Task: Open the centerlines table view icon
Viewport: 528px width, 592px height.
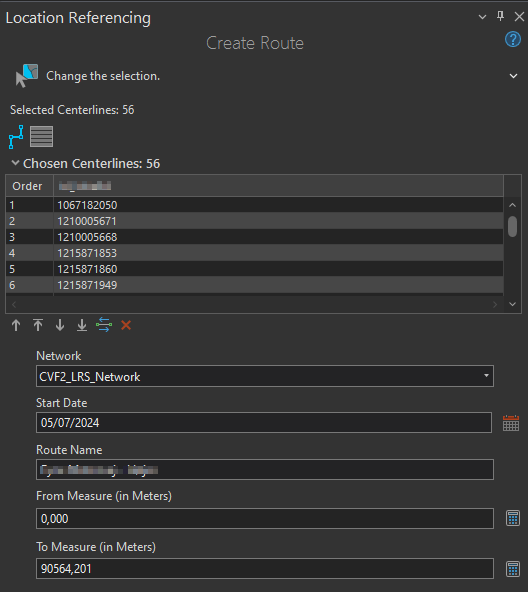Action: (42, 136)
